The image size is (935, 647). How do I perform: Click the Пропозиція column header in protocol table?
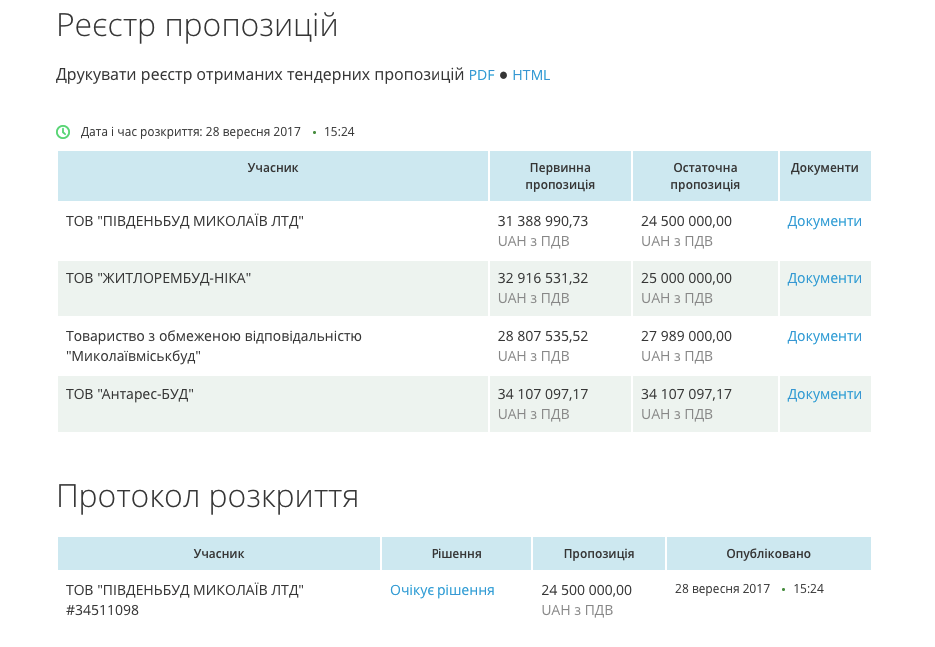point(599,553)
